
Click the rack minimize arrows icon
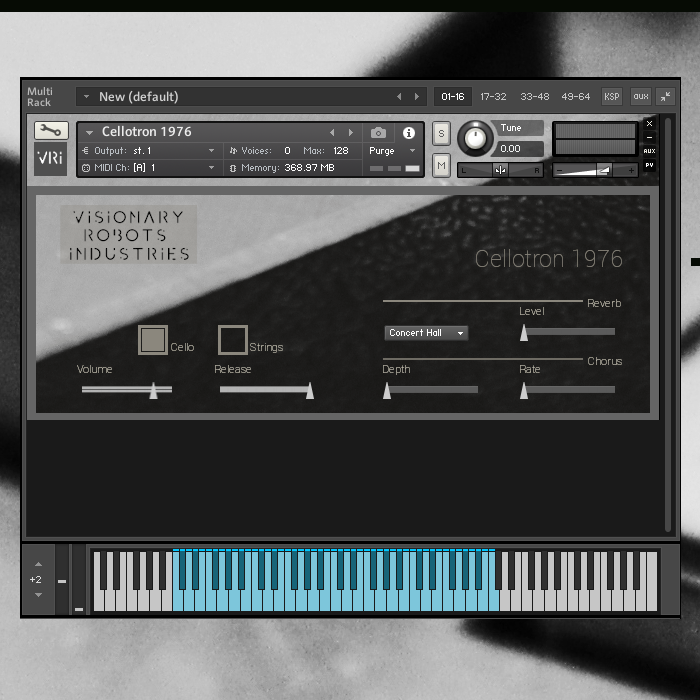click(664, 97)
